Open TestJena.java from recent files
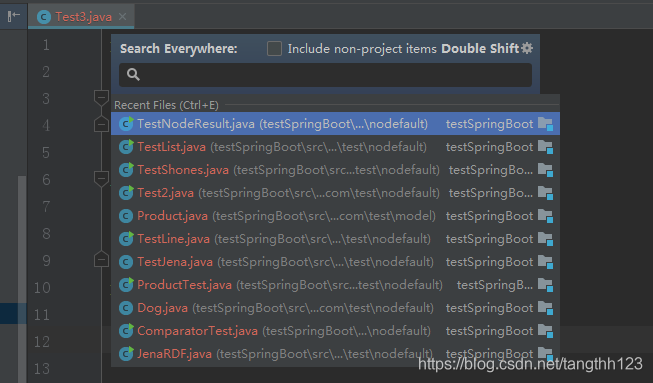Viewport: 653px width, 383px height. [x=335, y=261]
